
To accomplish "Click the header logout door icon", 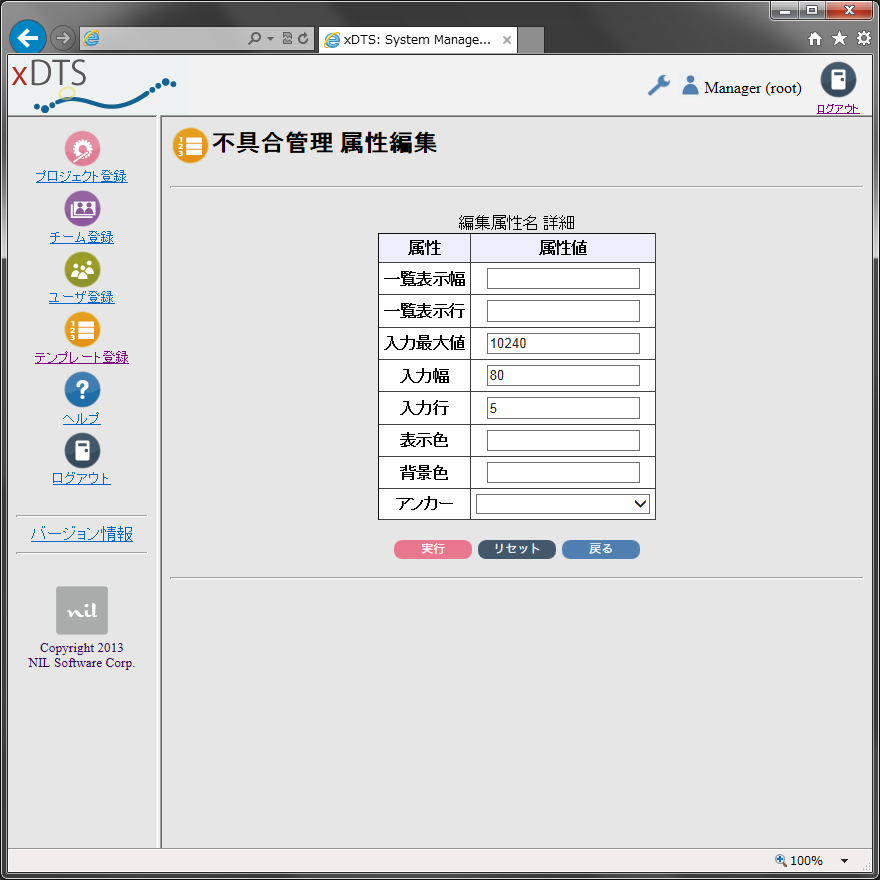I will point(838,80).
